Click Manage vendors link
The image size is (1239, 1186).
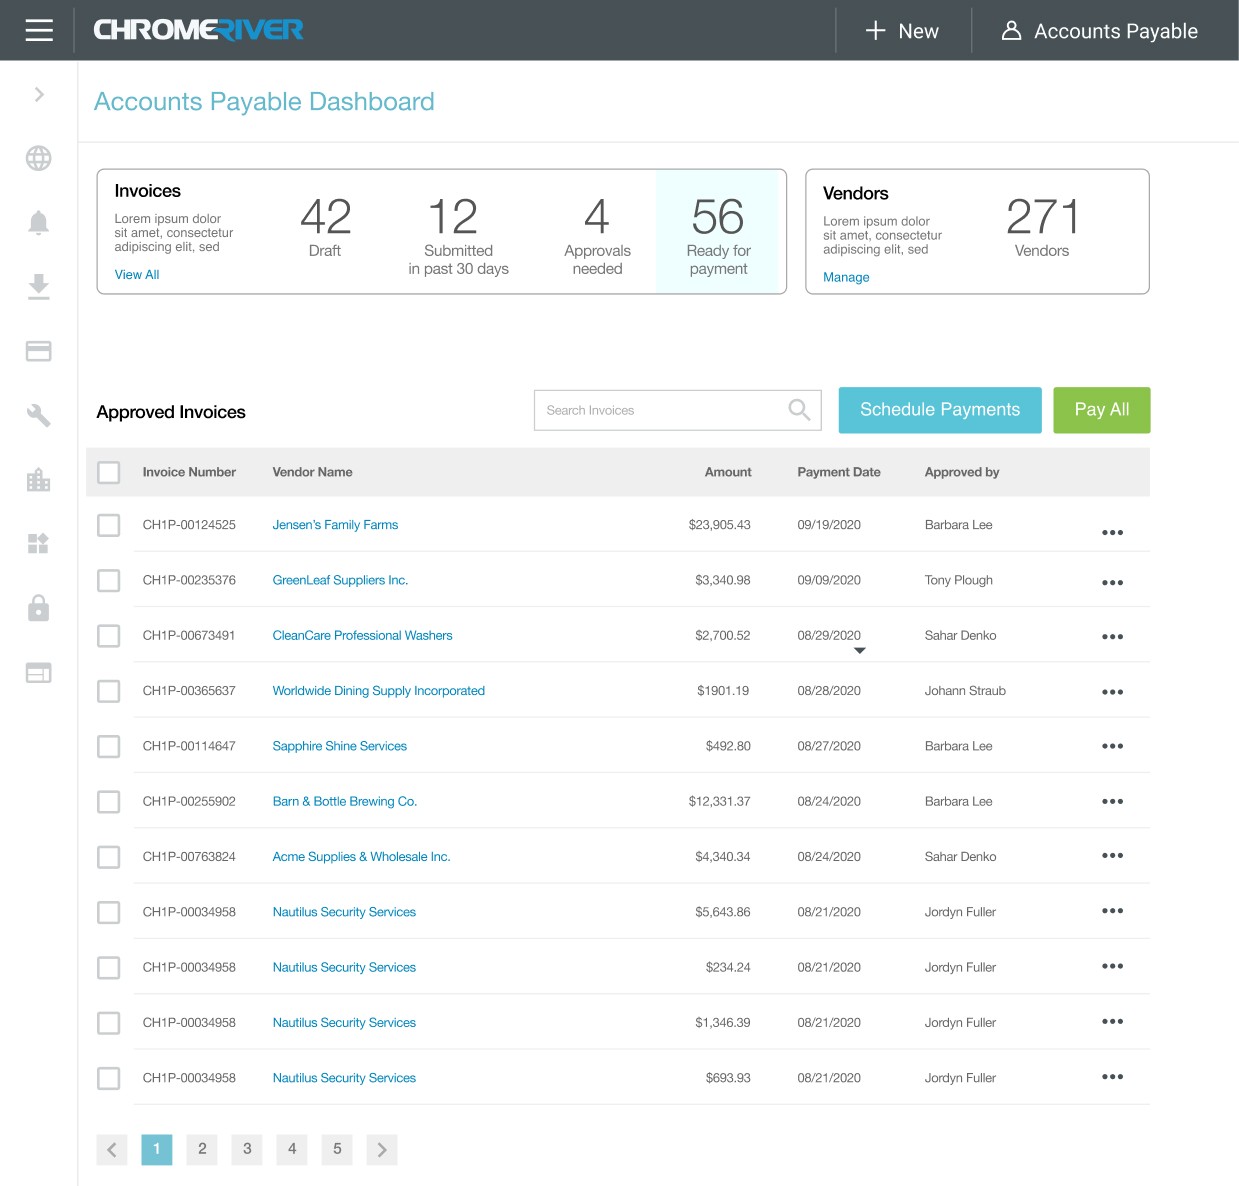coord(846,277)
